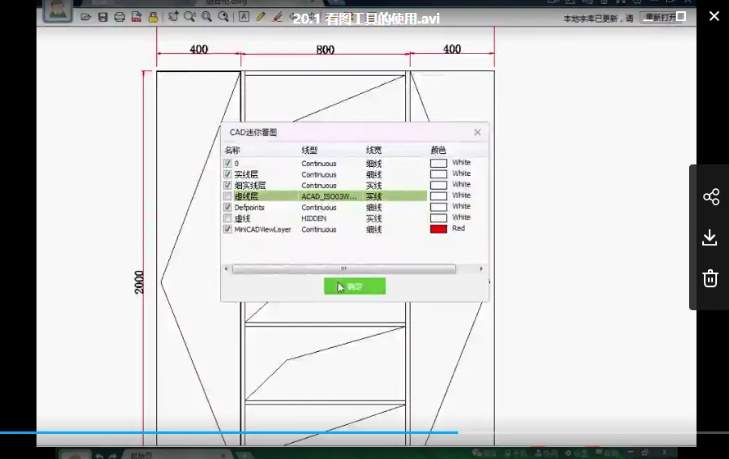Image resolution: width=729 pixels, height=459 pixels.
Task: Click the 颜色 column header
Action: 438,150
